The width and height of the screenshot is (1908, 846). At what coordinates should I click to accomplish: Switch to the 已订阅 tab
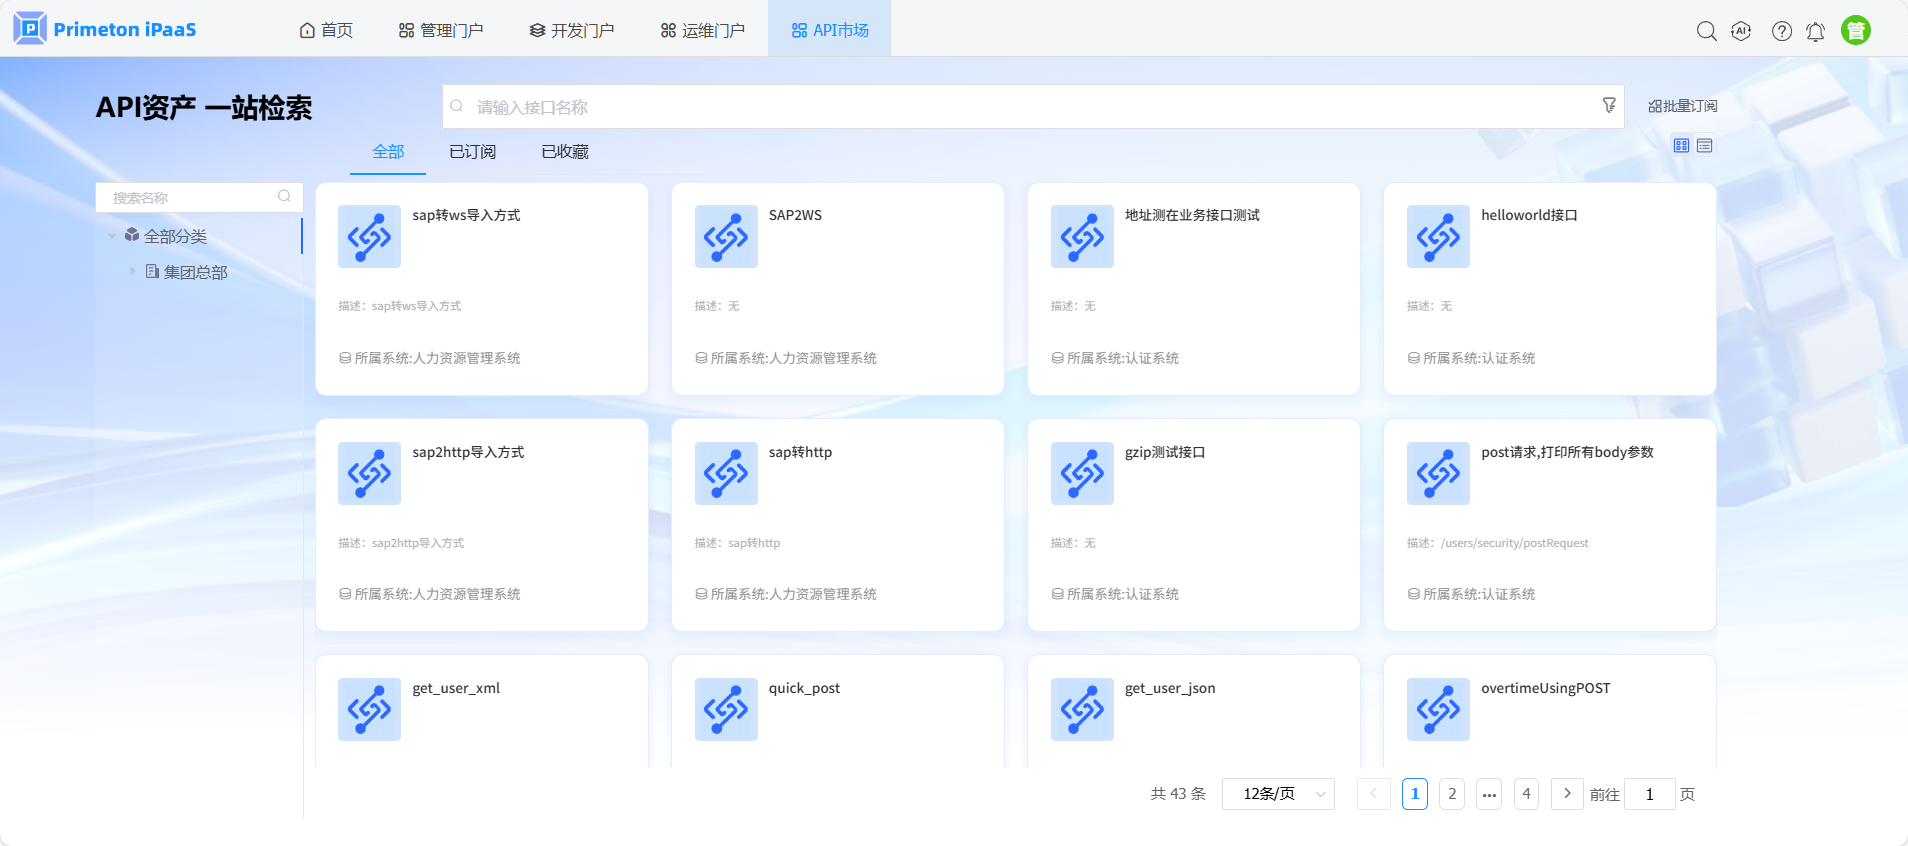(x=472, y=152)
